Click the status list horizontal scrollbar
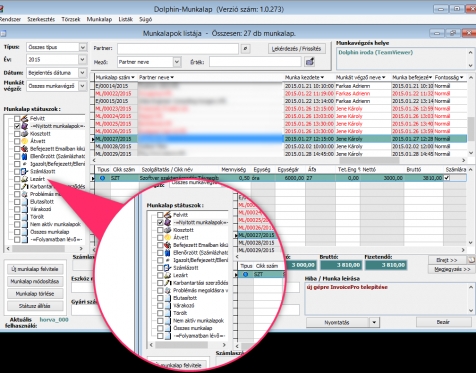Image resolution: width=476 pixels, height=373 pixels. [x=44, y=249]
